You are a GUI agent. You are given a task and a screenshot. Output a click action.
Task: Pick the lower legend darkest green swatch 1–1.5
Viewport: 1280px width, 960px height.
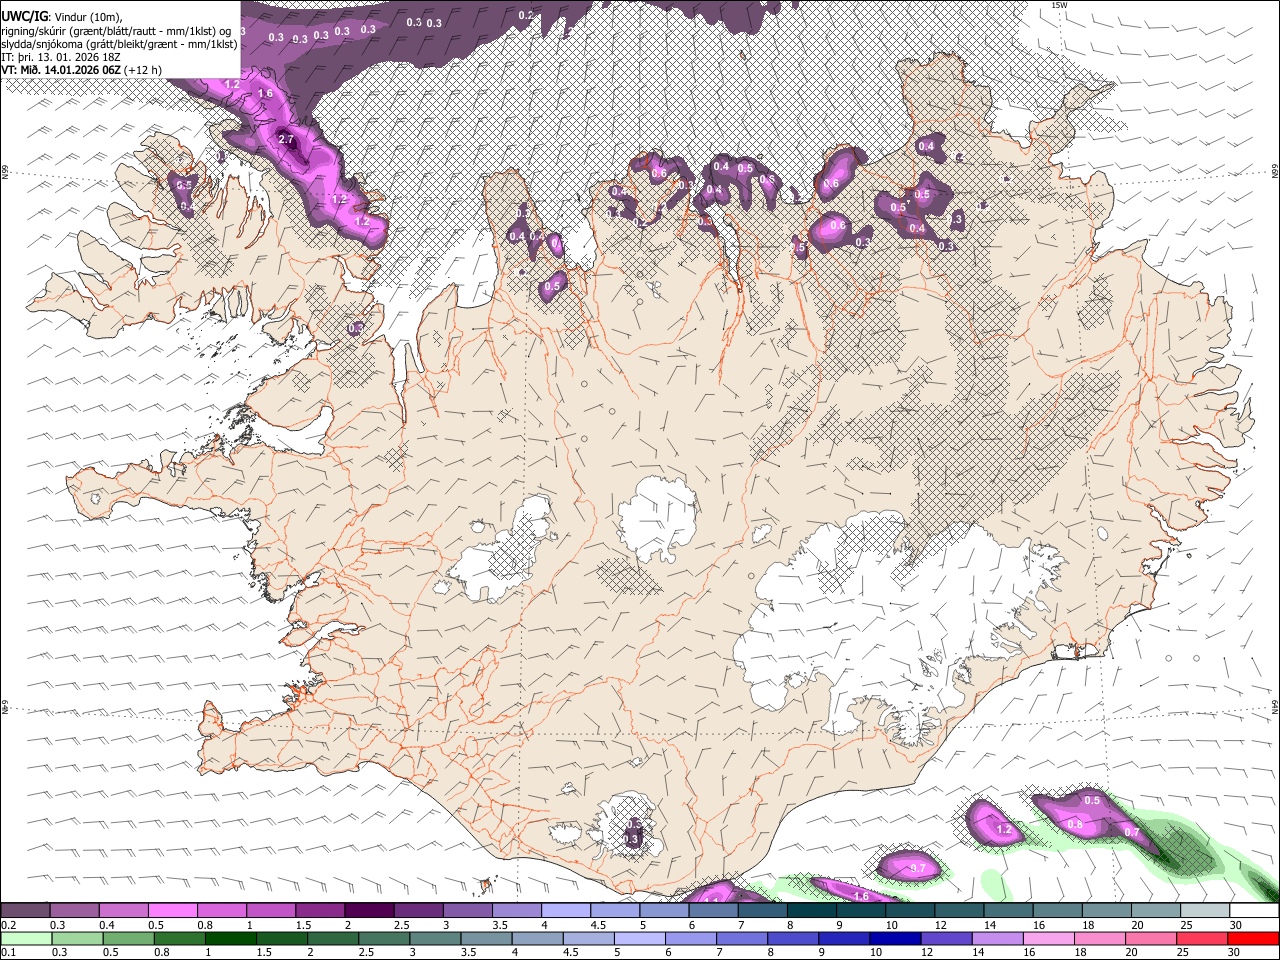pos(230,938)
